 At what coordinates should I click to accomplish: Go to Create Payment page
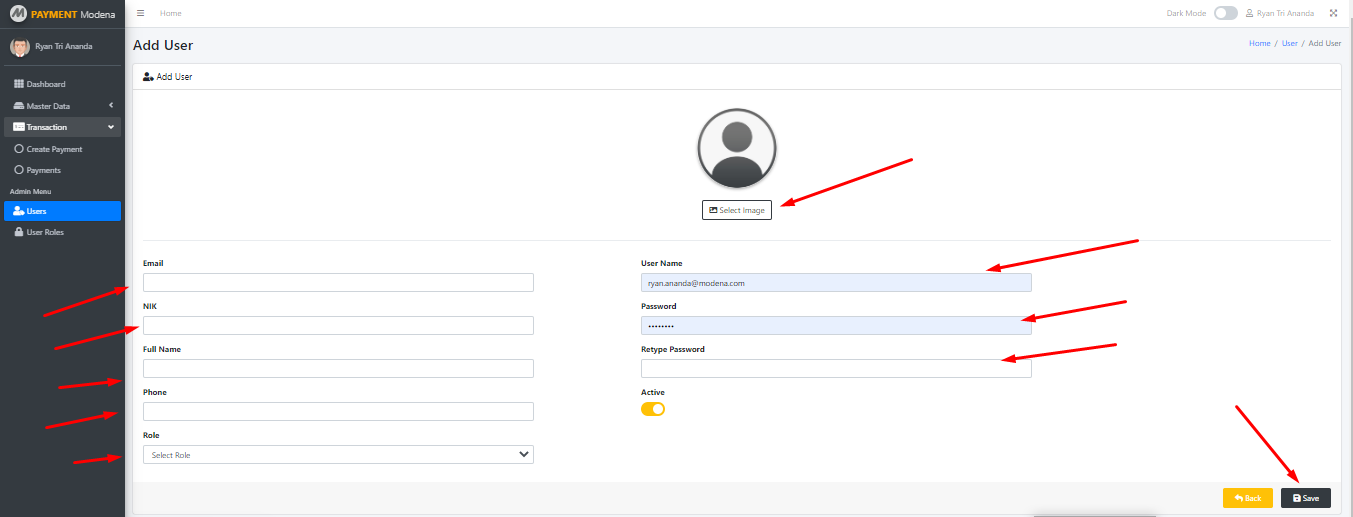pyautogui.click(x=54, y=149)
